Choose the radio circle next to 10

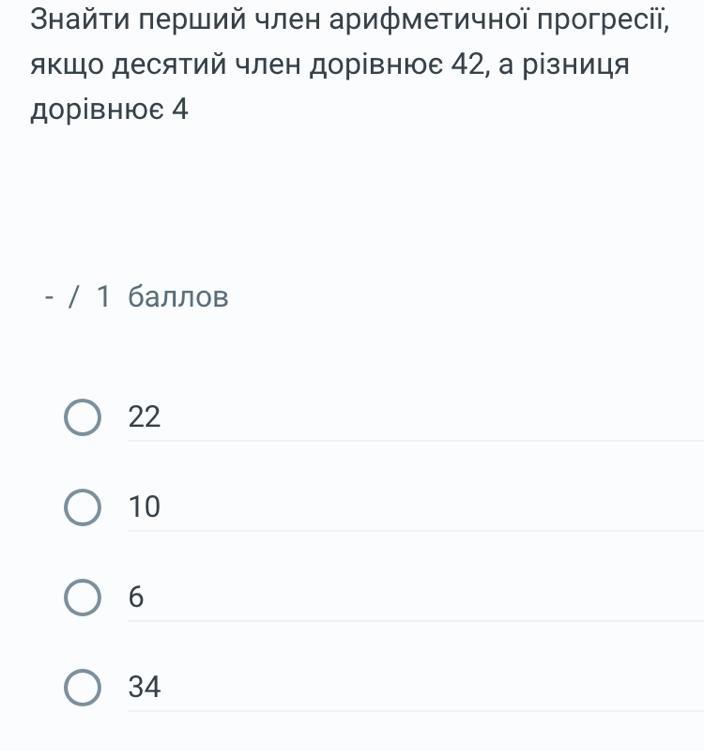(82, 507)
